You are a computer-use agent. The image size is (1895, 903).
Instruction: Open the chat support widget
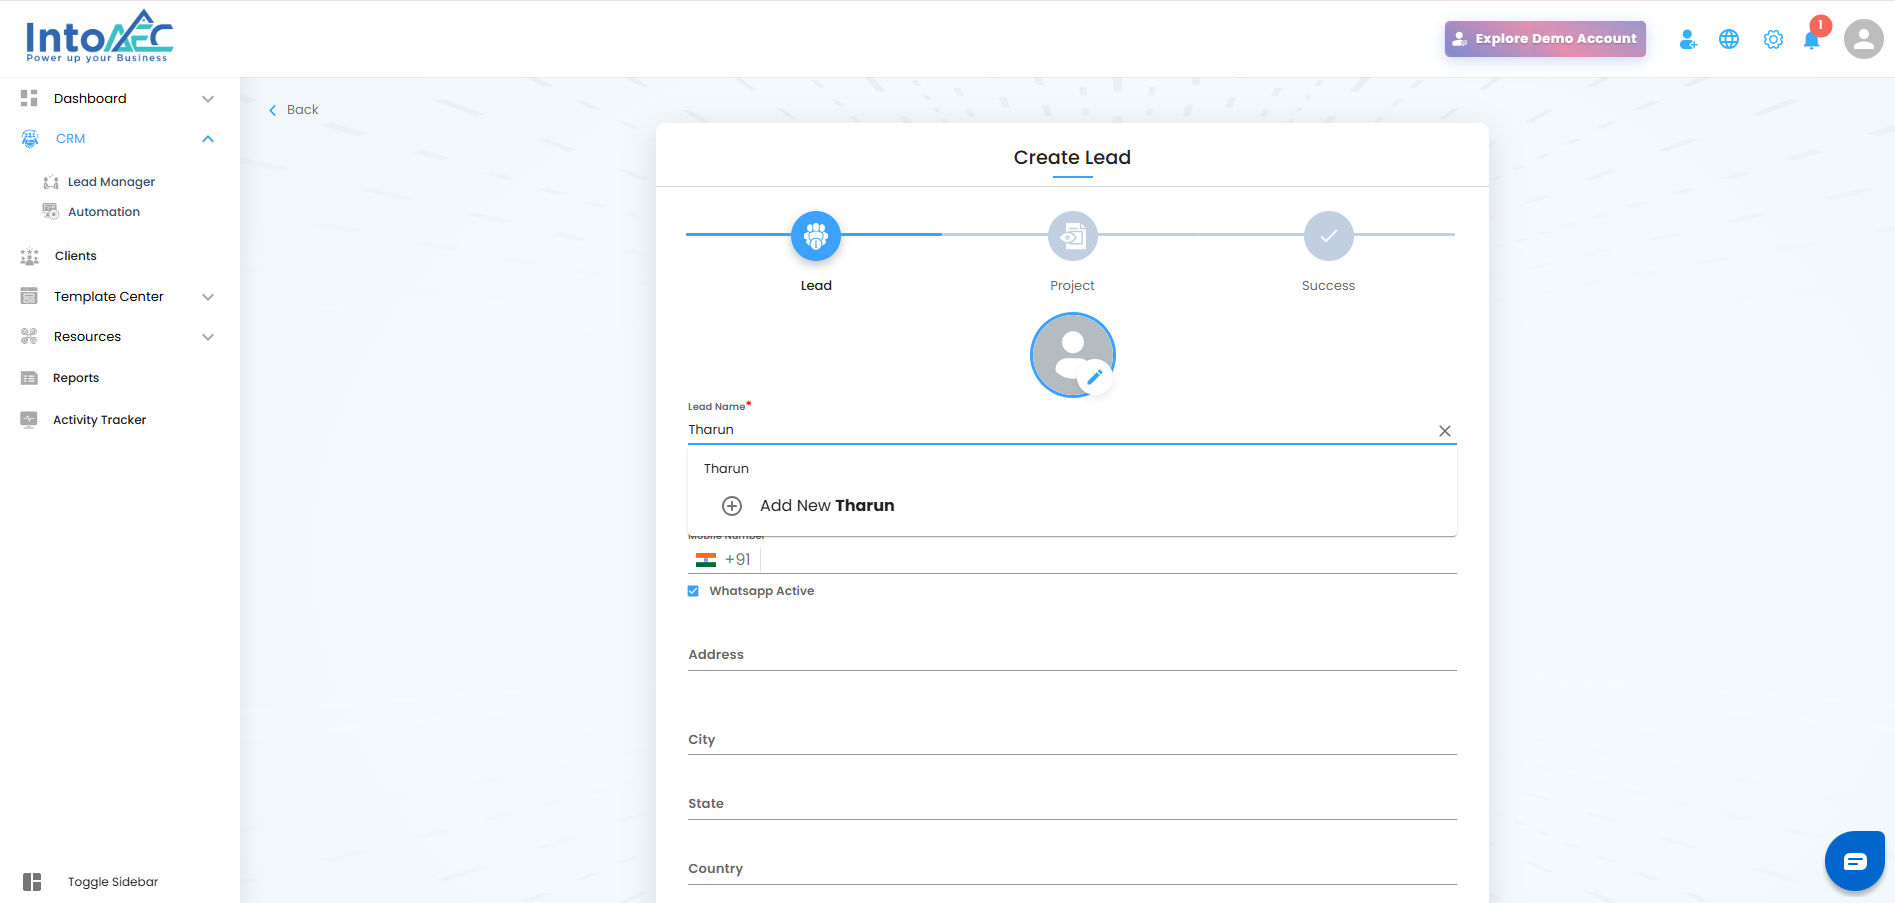click(x=1854, y=861)
